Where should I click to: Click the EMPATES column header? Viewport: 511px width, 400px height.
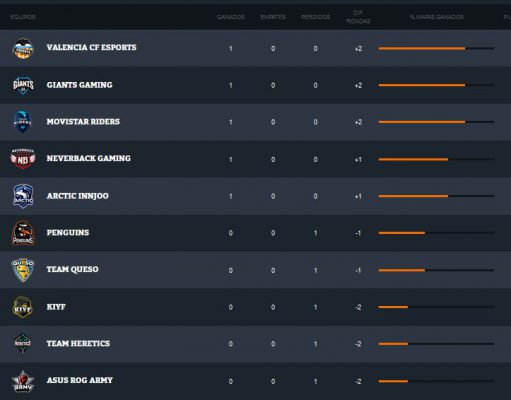(273, 17)
